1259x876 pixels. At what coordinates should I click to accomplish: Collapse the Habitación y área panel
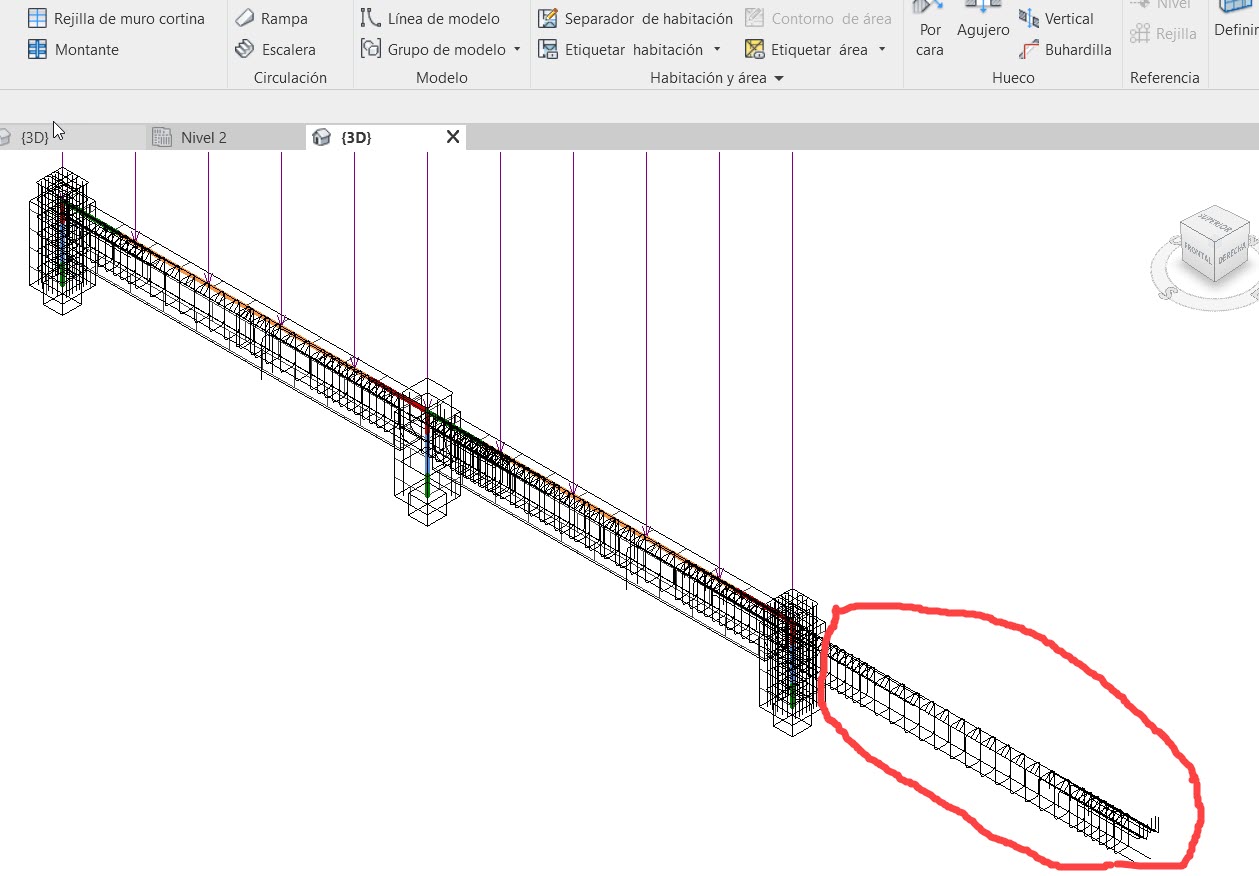click(x=781, y=78)
